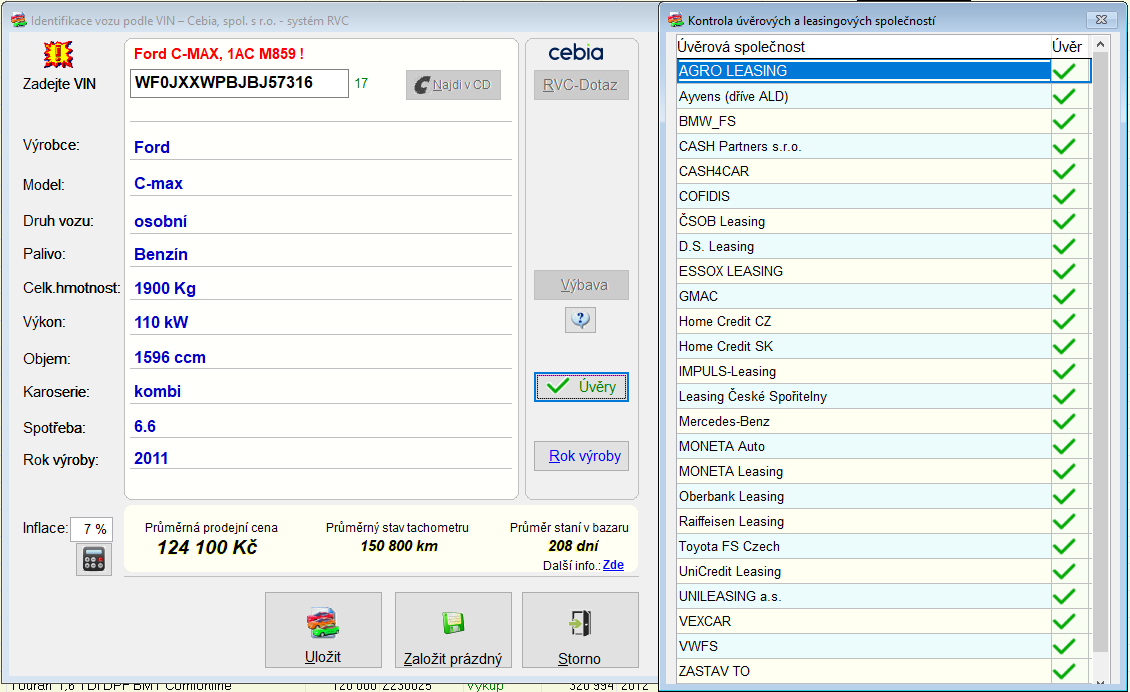Click the app icon in the Kontrola úvěrových title bar
The image size is (1130, 692).
[x=675, y=20]
